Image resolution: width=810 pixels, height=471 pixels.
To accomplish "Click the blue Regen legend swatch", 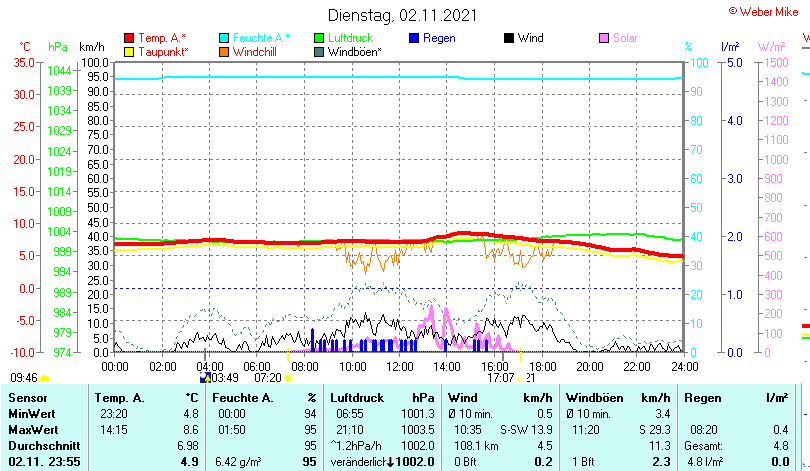I will coord(414,38).
